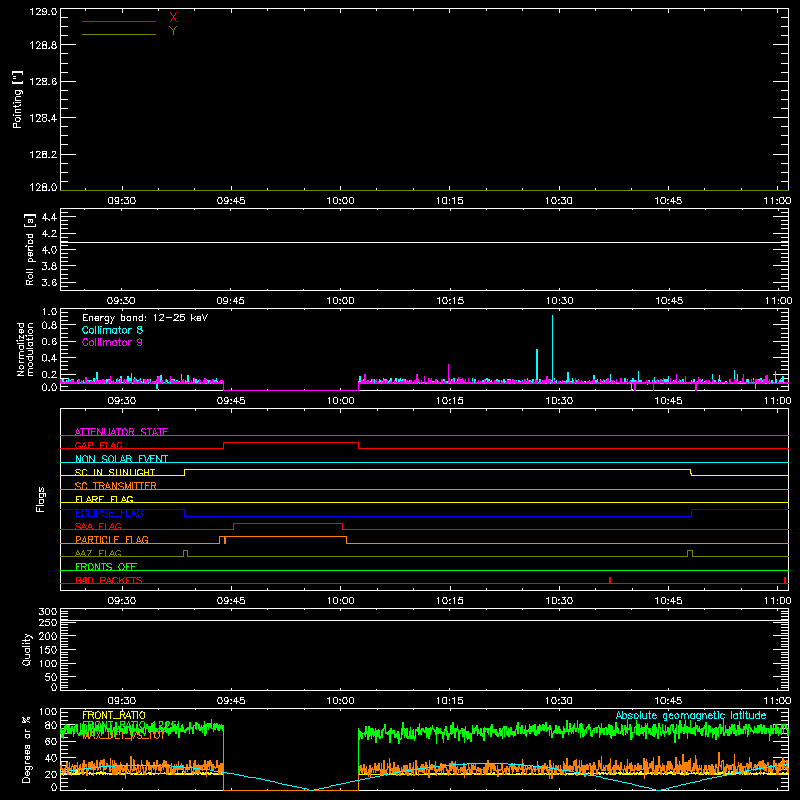This screenshot has height=800, width=800.
Task: Click the 0.4 modulation tick label
Action: tap(49, 358)
